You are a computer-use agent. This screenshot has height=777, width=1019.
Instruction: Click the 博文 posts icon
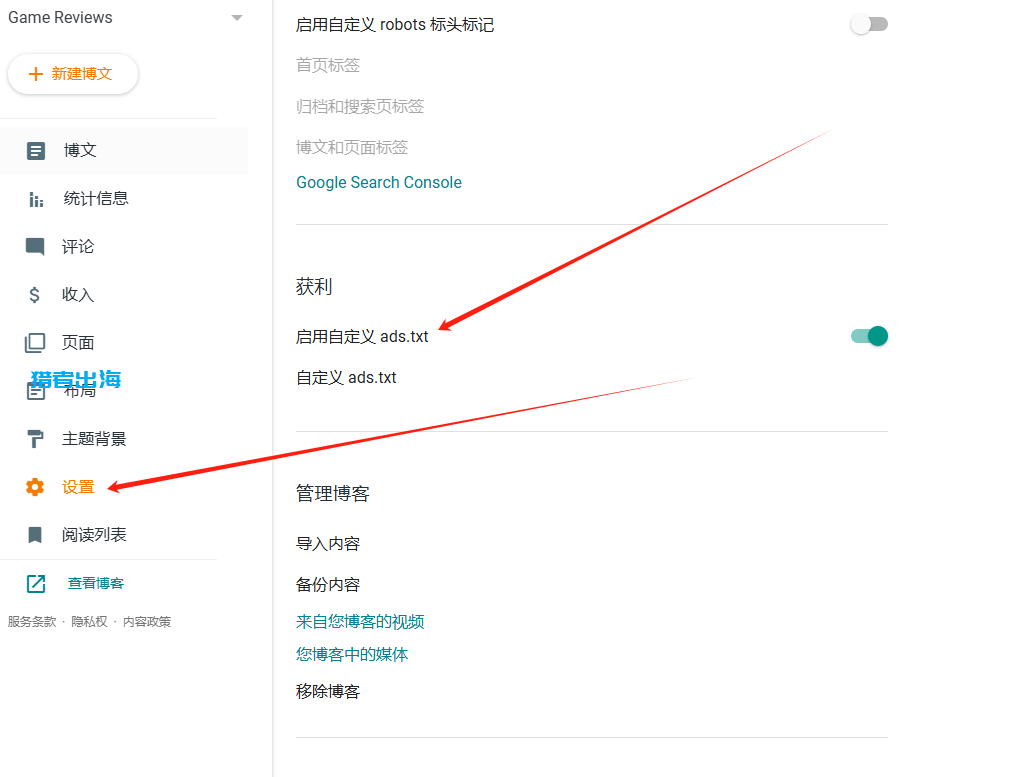pyautogui.click(x=36, y=151)
